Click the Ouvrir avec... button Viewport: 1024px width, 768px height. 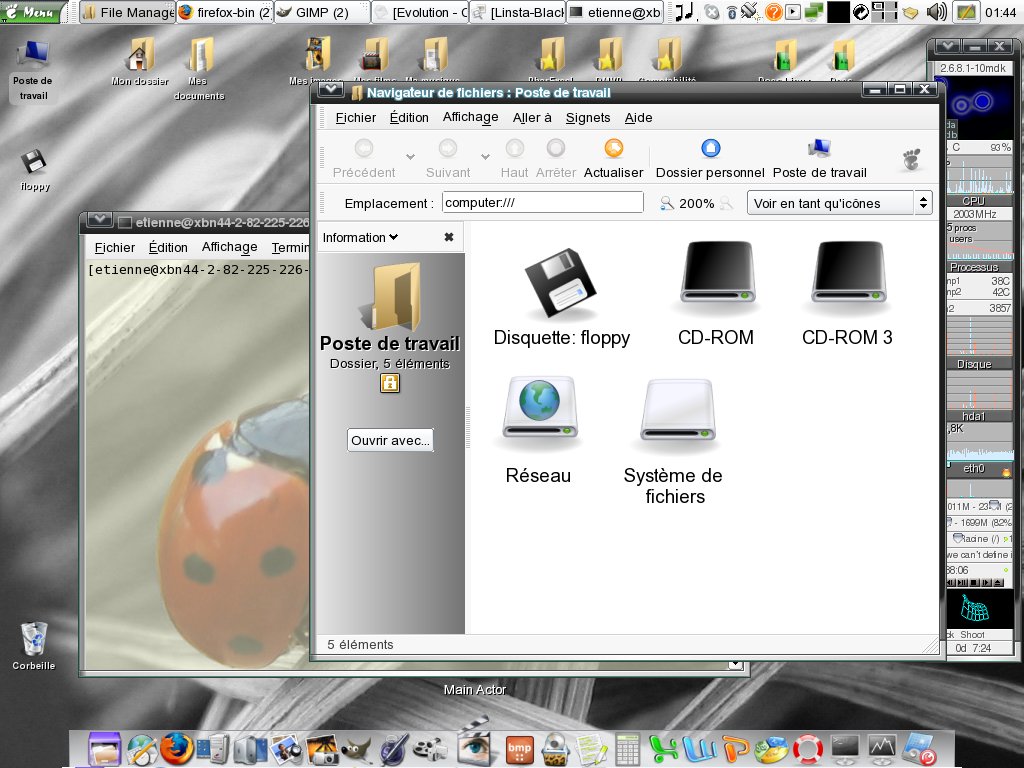click(x=390, y=440)
